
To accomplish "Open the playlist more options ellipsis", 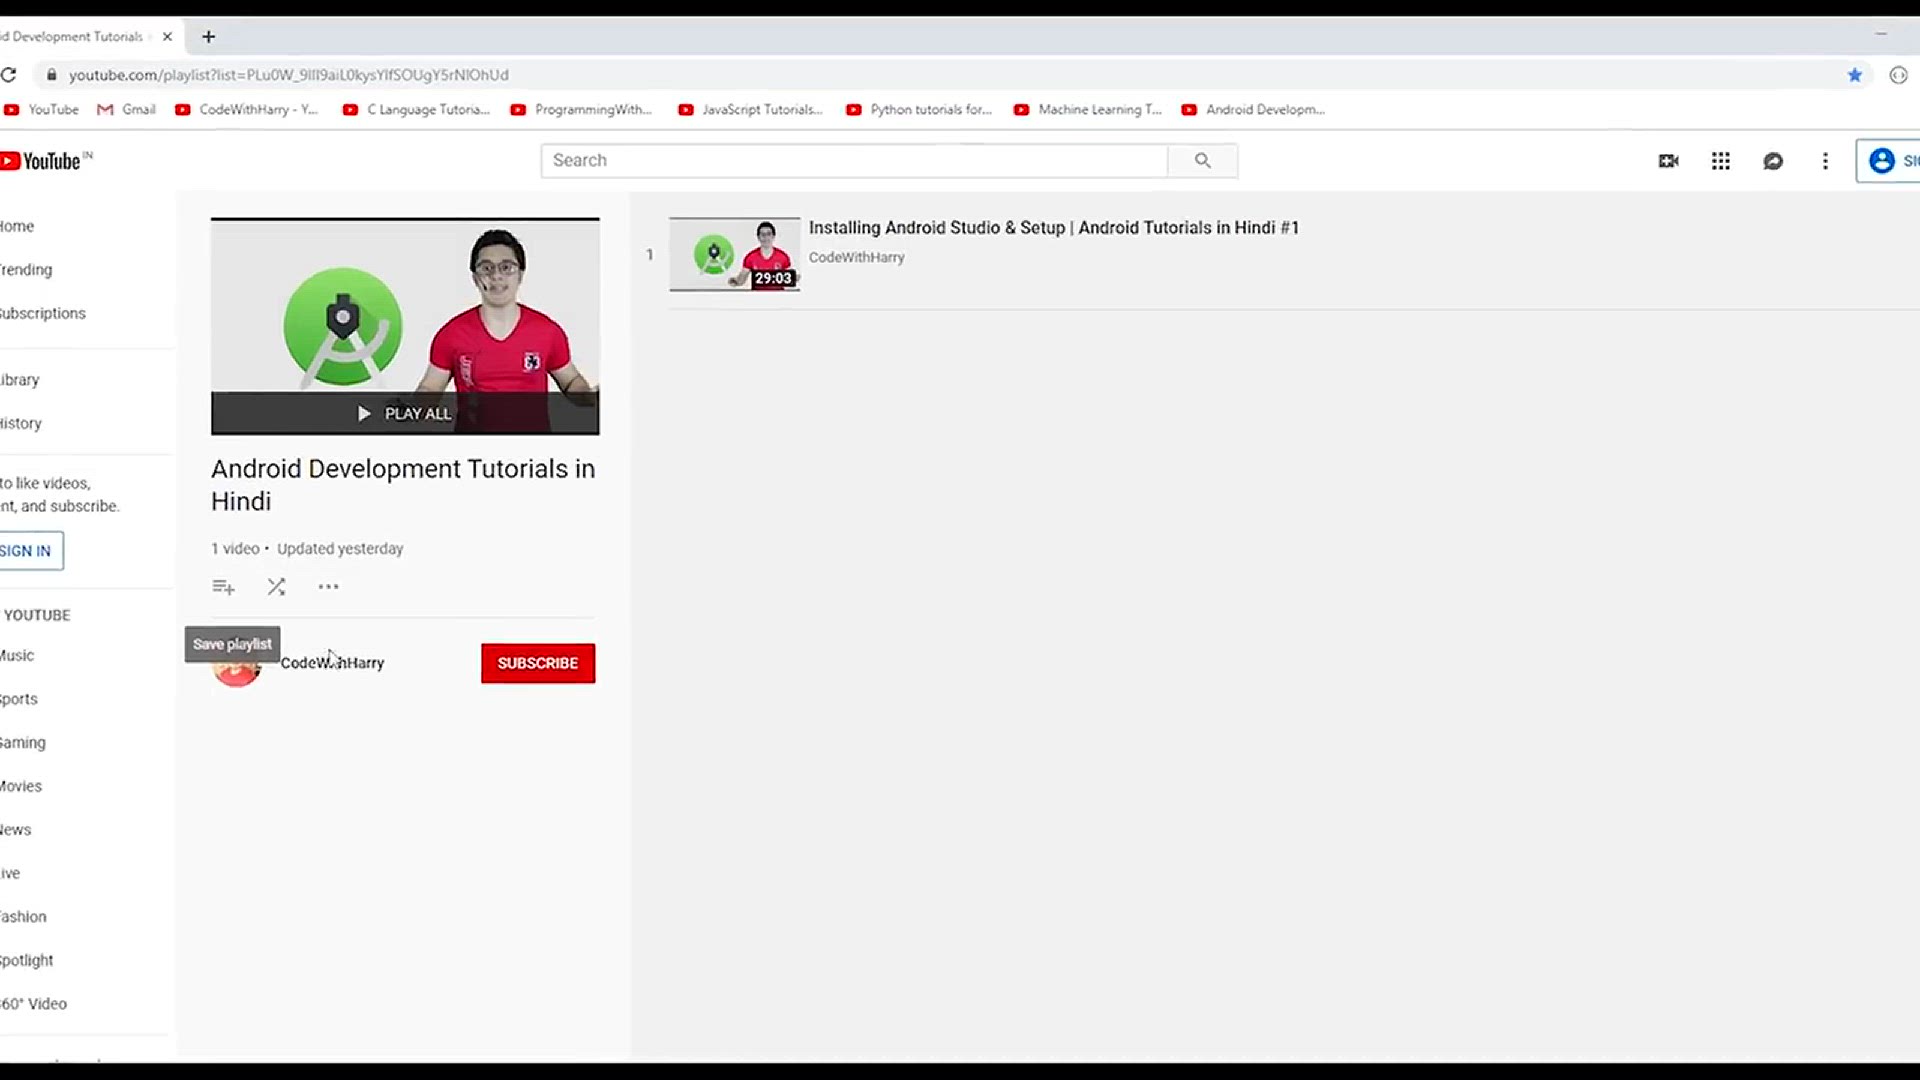I will tap(328, 587).
